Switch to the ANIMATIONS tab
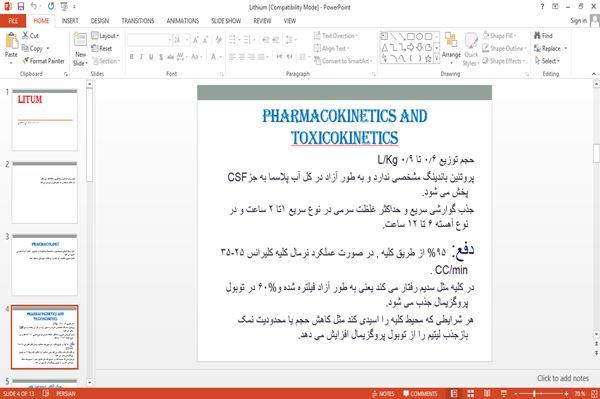The height and width of the screenshot is (399, 600). click(x=183, y=21)
